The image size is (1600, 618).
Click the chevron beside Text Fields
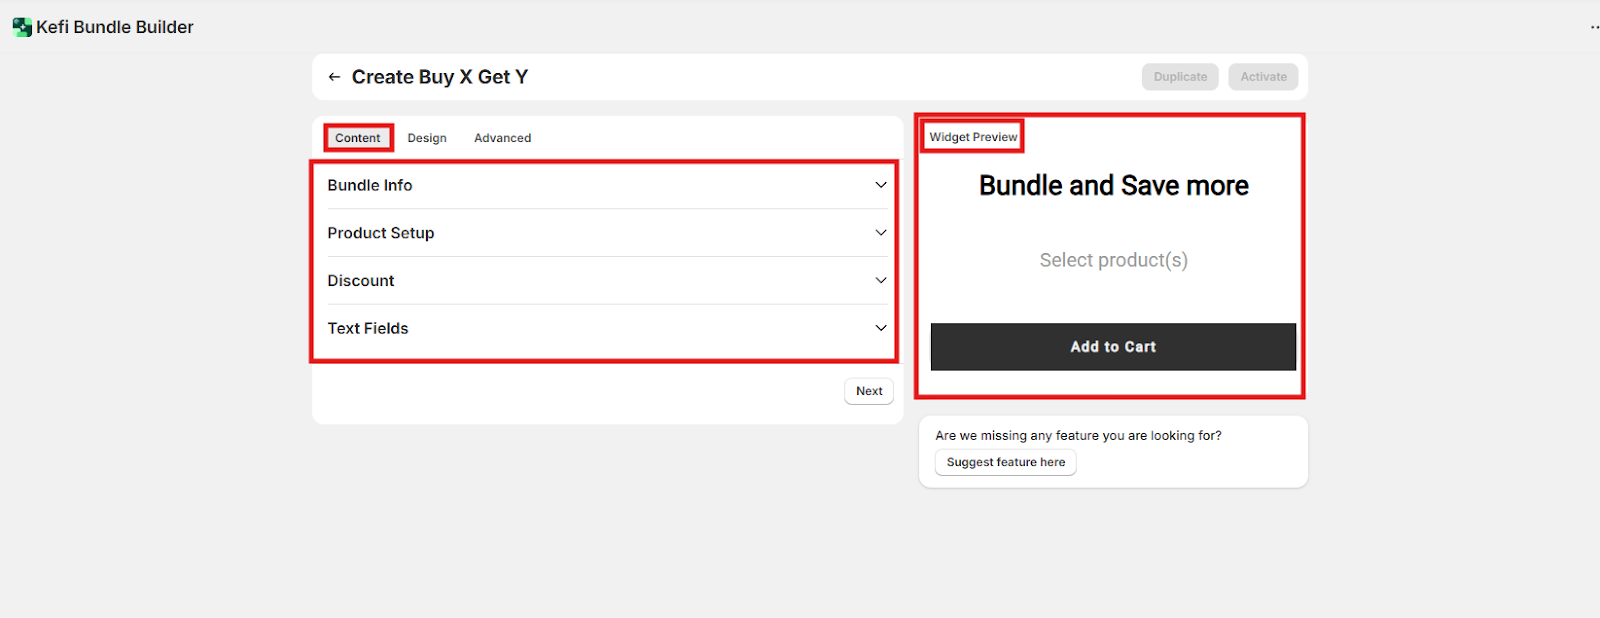click(880, 328)
